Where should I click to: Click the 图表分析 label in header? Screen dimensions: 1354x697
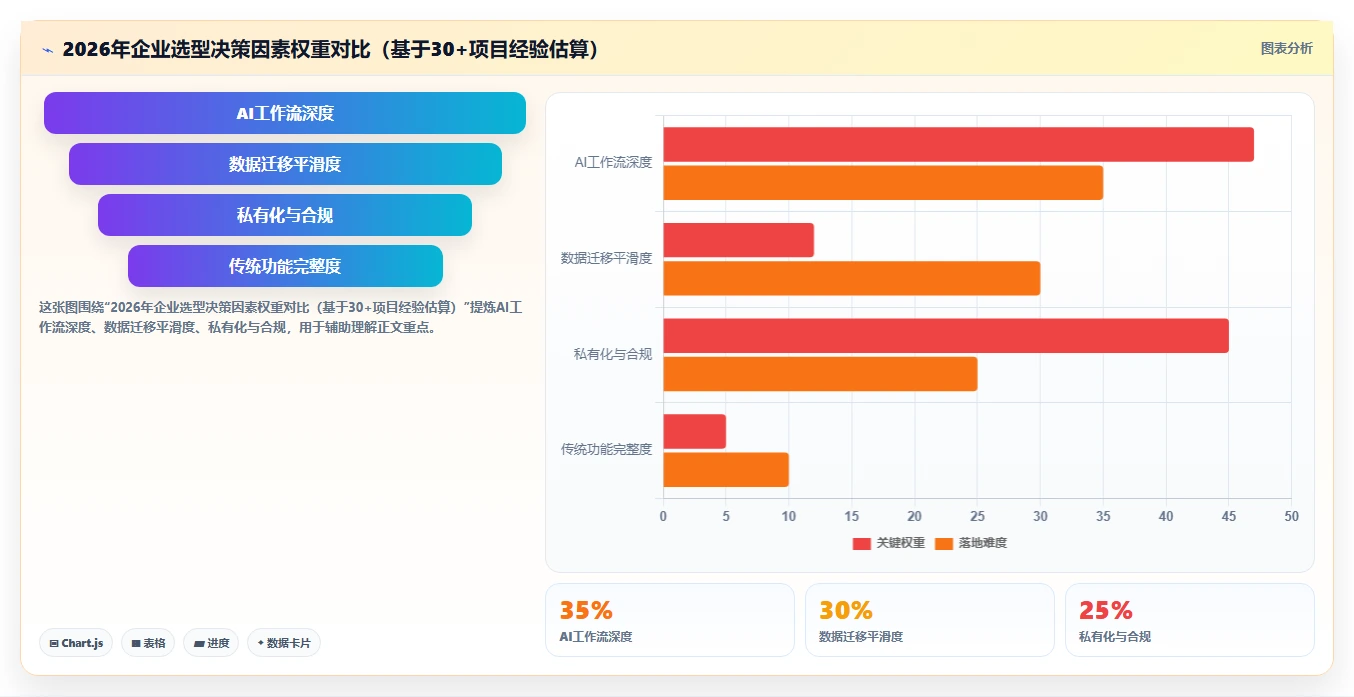click(1286, 48)
